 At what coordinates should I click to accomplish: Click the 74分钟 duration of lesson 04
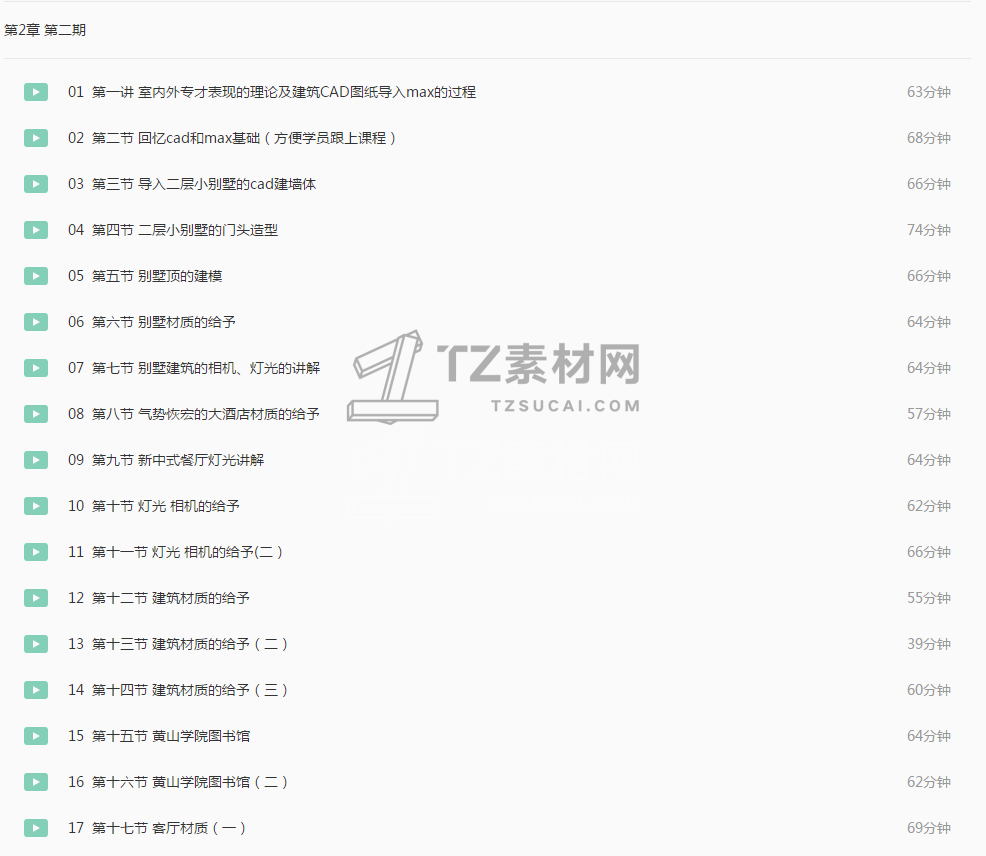click(928, 230)
